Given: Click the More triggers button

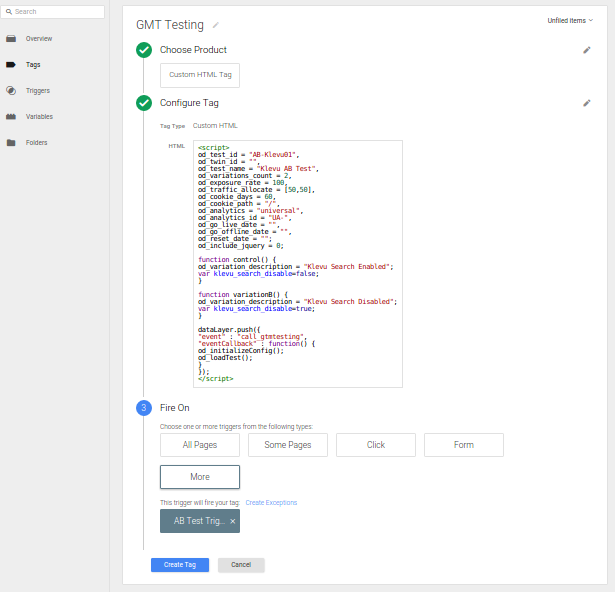Looking at the screenshot, I should (x=200, y=477).
